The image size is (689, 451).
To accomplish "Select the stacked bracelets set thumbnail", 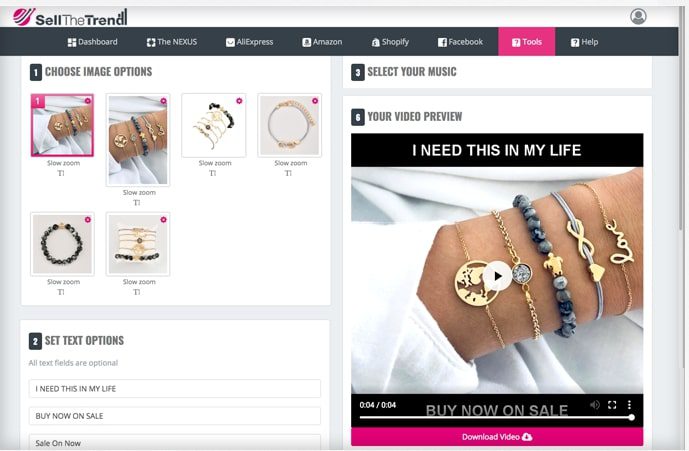I will pos(138,244).
